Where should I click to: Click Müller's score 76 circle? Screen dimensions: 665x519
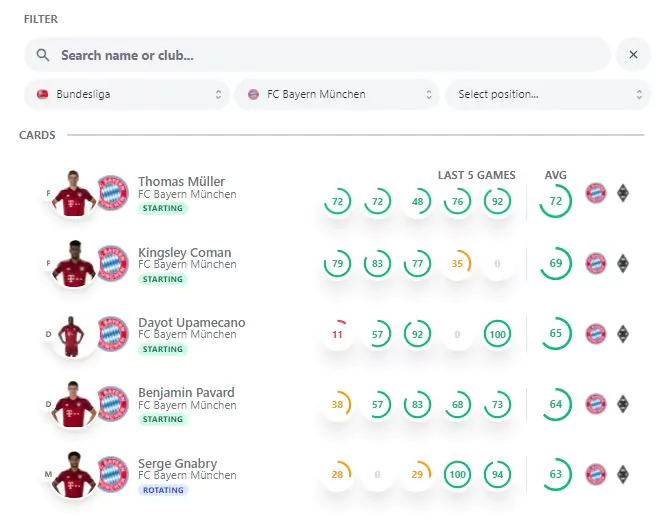pos(457,201)
